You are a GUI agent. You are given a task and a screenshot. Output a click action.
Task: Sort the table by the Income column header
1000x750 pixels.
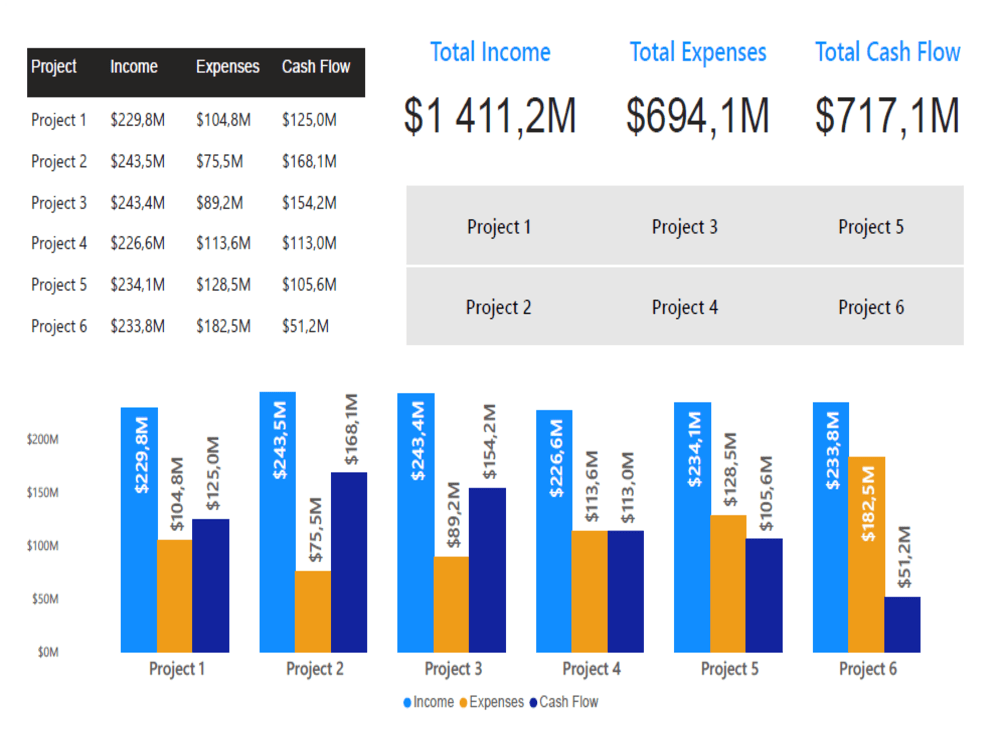133,66
